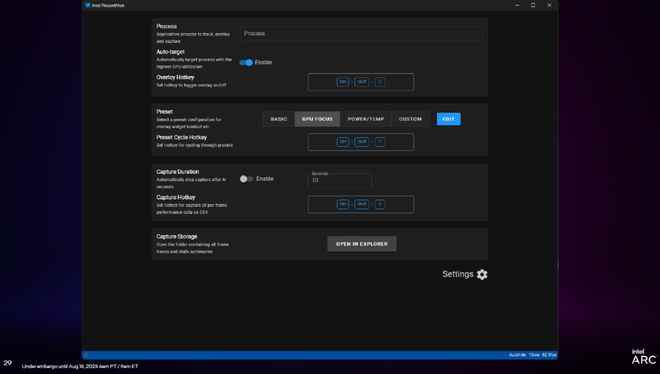Select the POWER/TEMP preset
Image resolution: width=660 pixels, height=374 pixels.
click(x=366, y=119)
